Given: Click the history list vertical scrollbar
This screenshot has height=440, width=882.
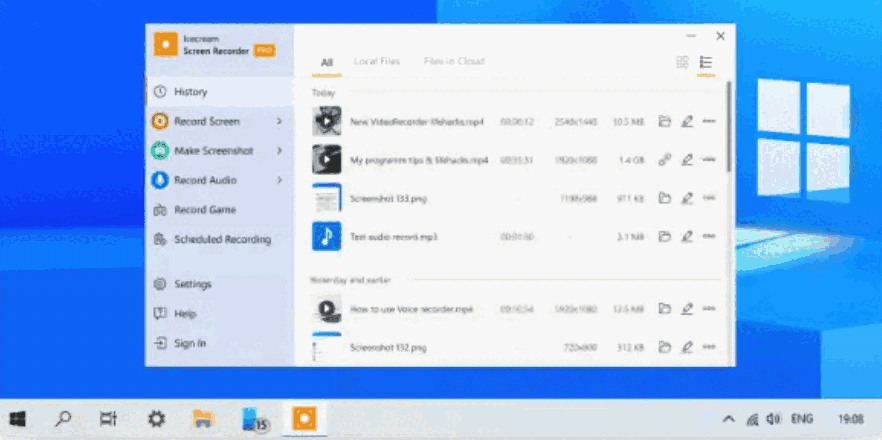Looking at the screenshot, I should click(729, 127).
